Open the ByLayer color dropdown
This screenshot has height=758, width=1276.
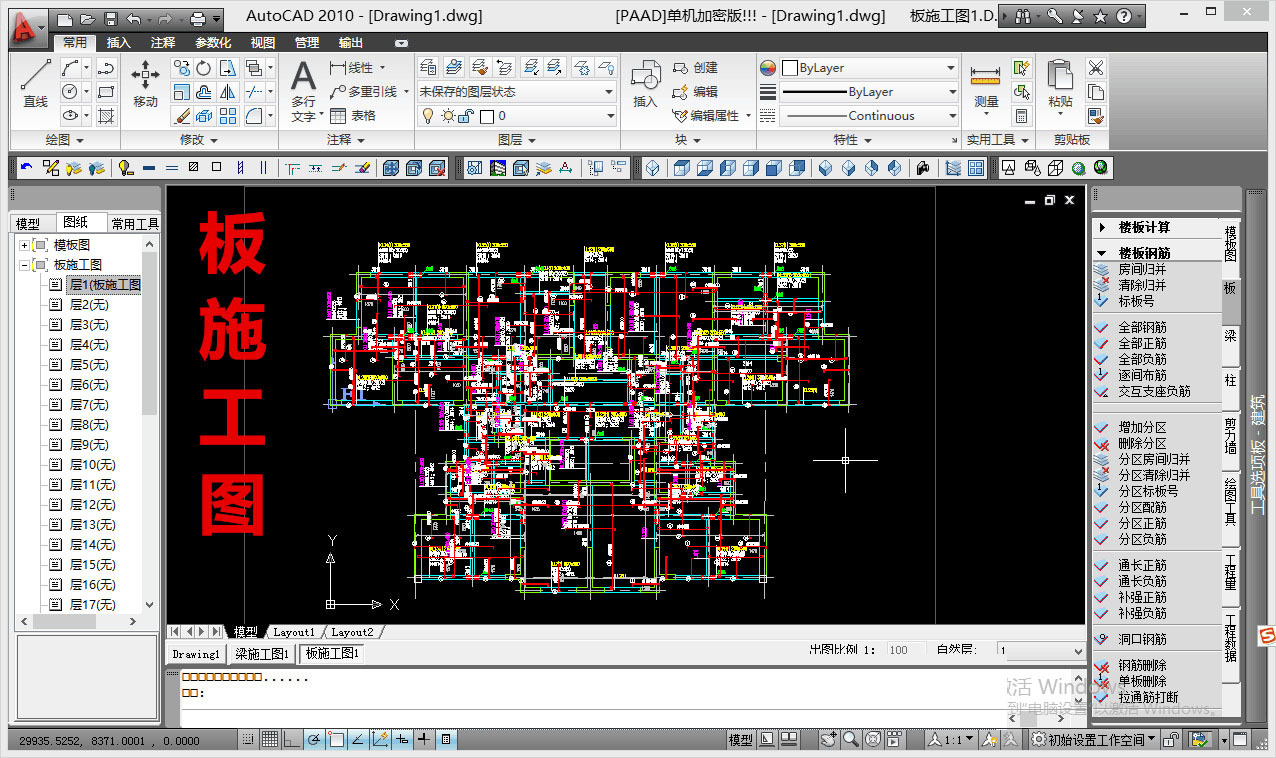click(x=868, y=68)
